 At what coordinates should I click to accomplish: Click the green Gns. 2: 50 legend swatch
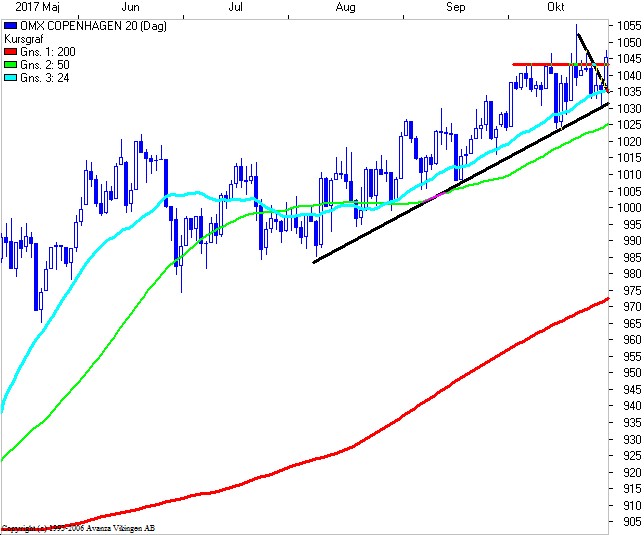10,64
